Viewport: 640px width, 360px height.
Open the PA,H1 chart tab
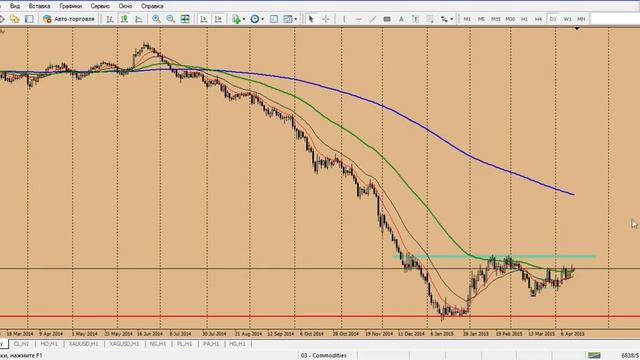point(211,344)
